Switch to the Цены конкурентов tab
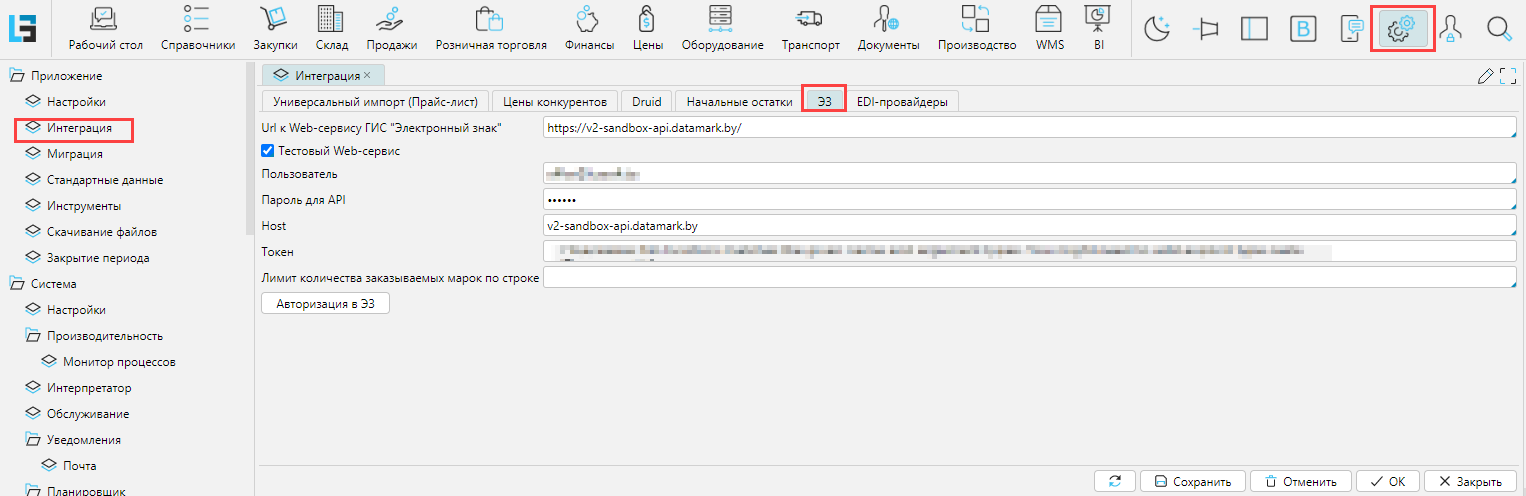This screenshot has width=1526, height=496. pyautogui.click(x=555, y=101)
